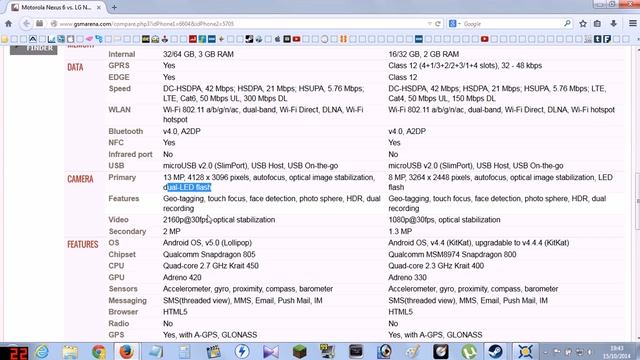Screen dimensions: 640x360
Task: Click '32/64 GB, 3 GB RAM' cell
Action: click(198, 54)
